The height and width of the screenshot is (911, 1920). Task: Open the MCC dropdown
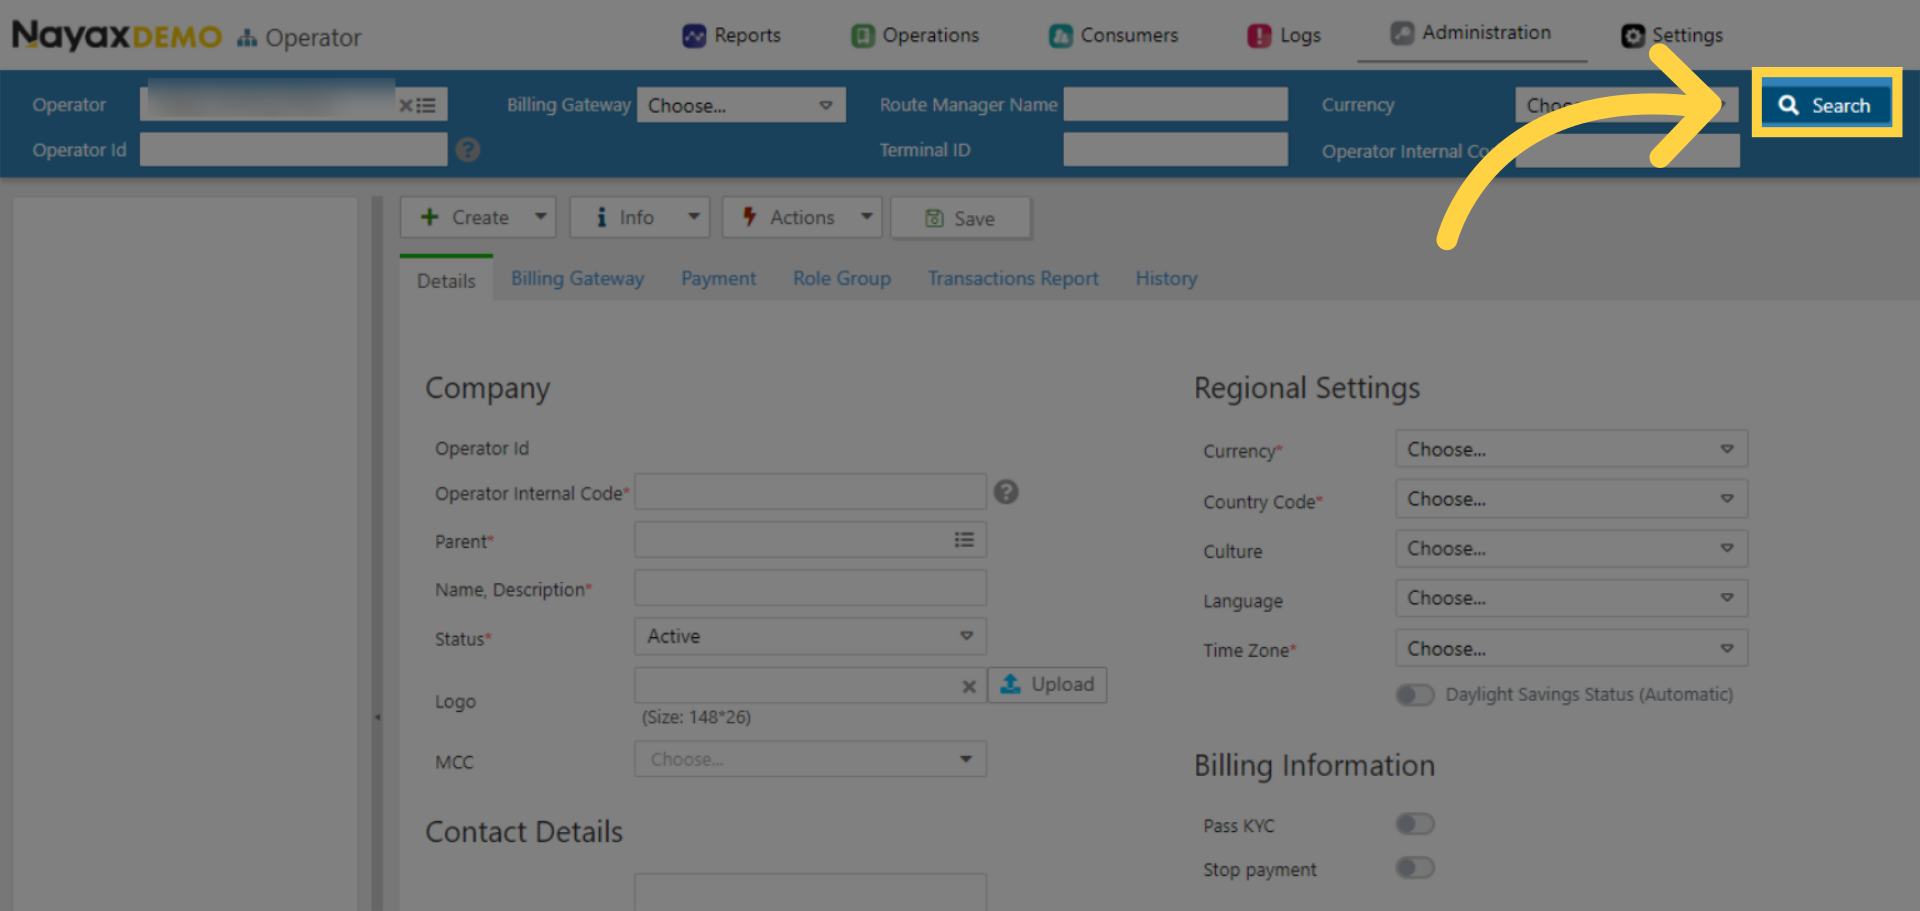click(x=810, y=759)
